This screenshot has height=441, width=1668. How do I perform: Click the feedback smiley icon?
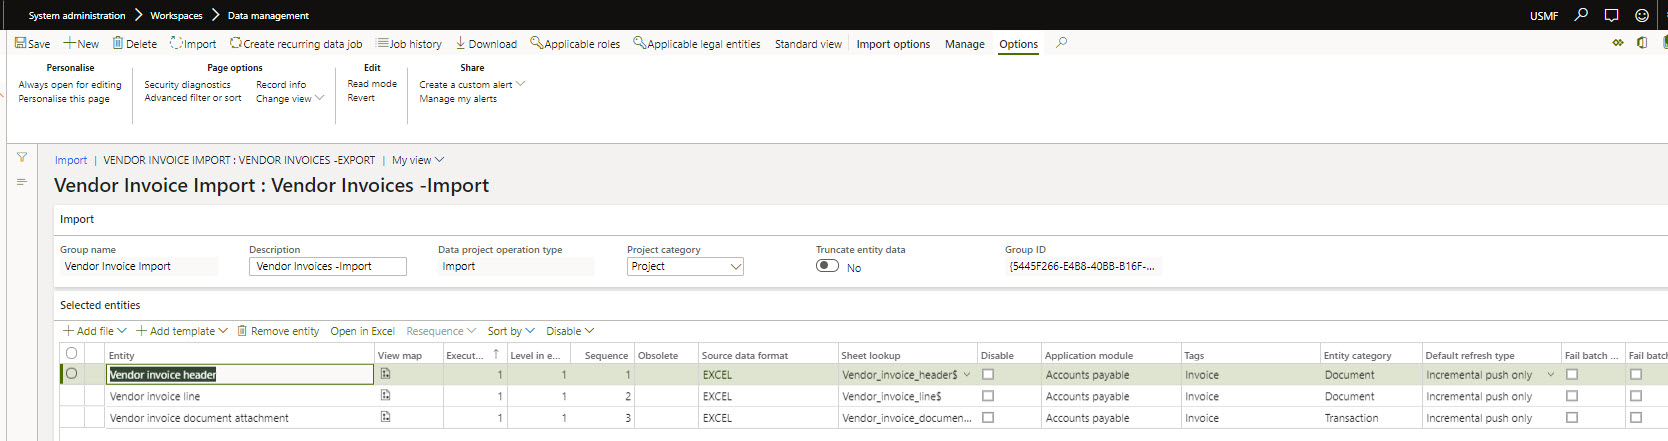pyautogui.click(x=1641, y=15)
